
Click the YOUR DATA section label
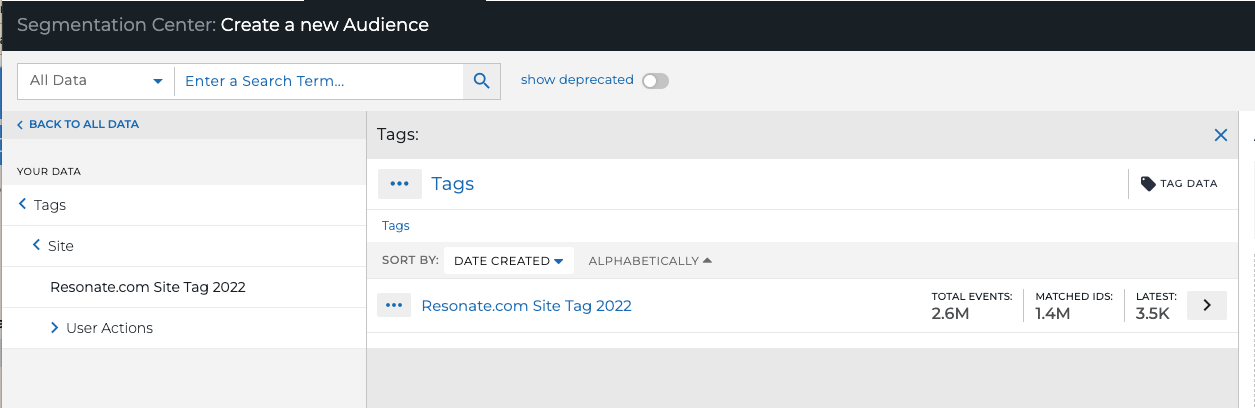(x=49, y=171)
